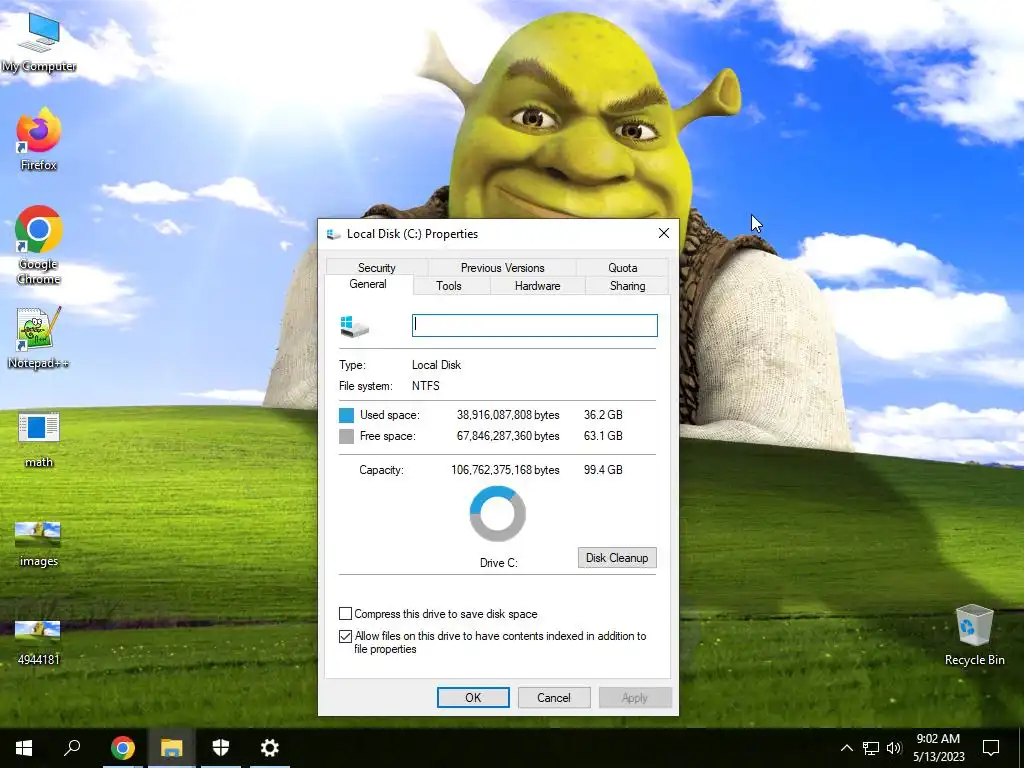This screenshot has height=768, width=1024.
Task: Switch to the Tools tab
Action: 449,285
